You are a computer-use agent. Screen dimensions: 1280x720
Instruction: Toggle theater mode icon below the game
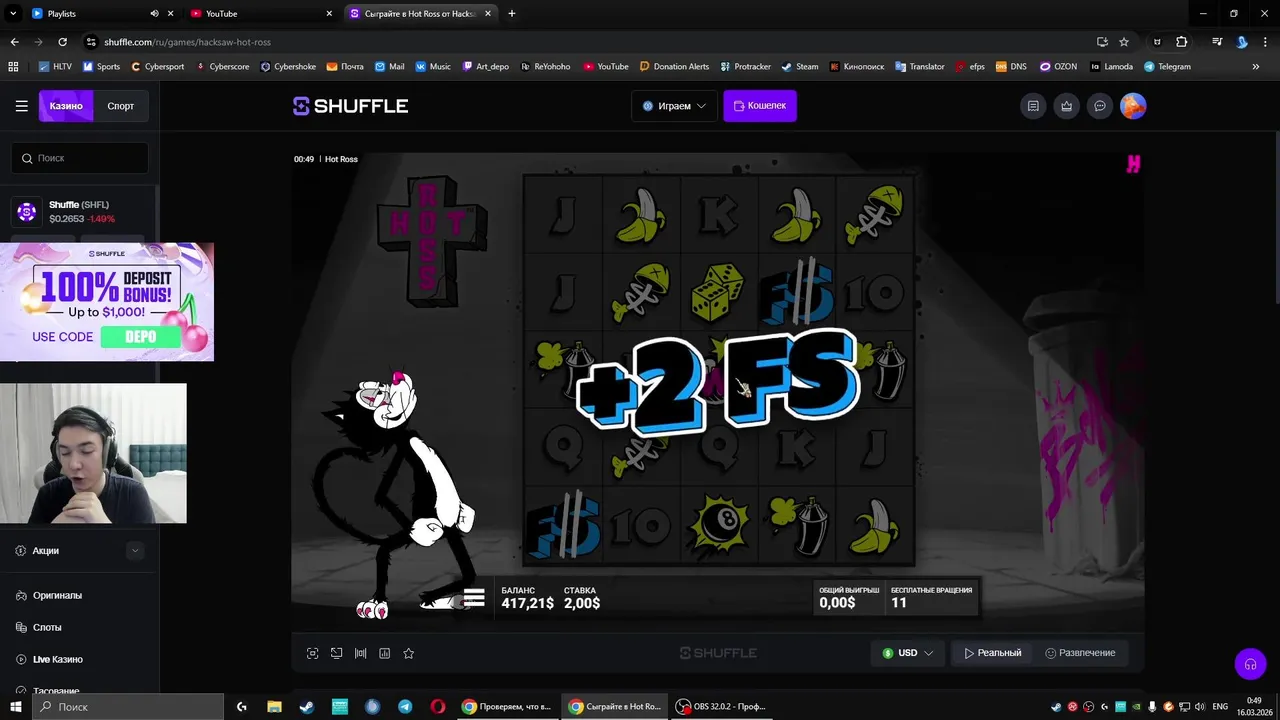[361, 653]
